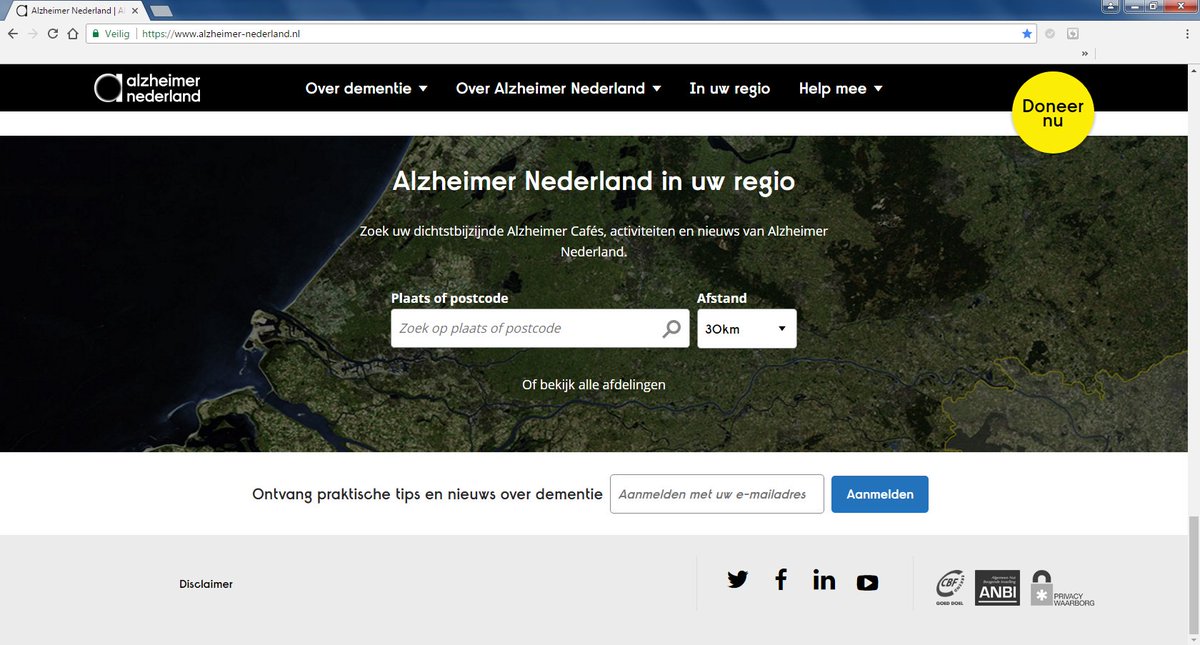The height and width of the screenshot is (645, 1200).
Task: Click the Alzheimer Nederland logo
Action: (x=147, y=88)
